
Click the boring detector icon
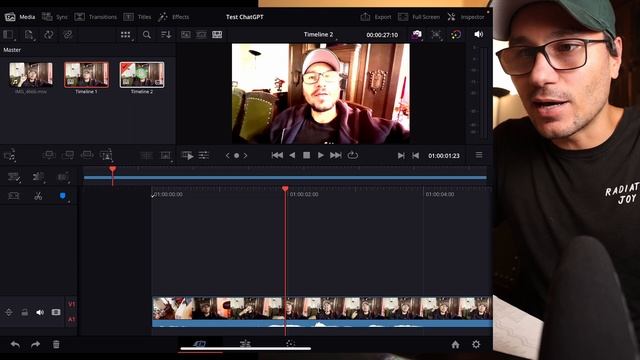[x=13, y=196]
